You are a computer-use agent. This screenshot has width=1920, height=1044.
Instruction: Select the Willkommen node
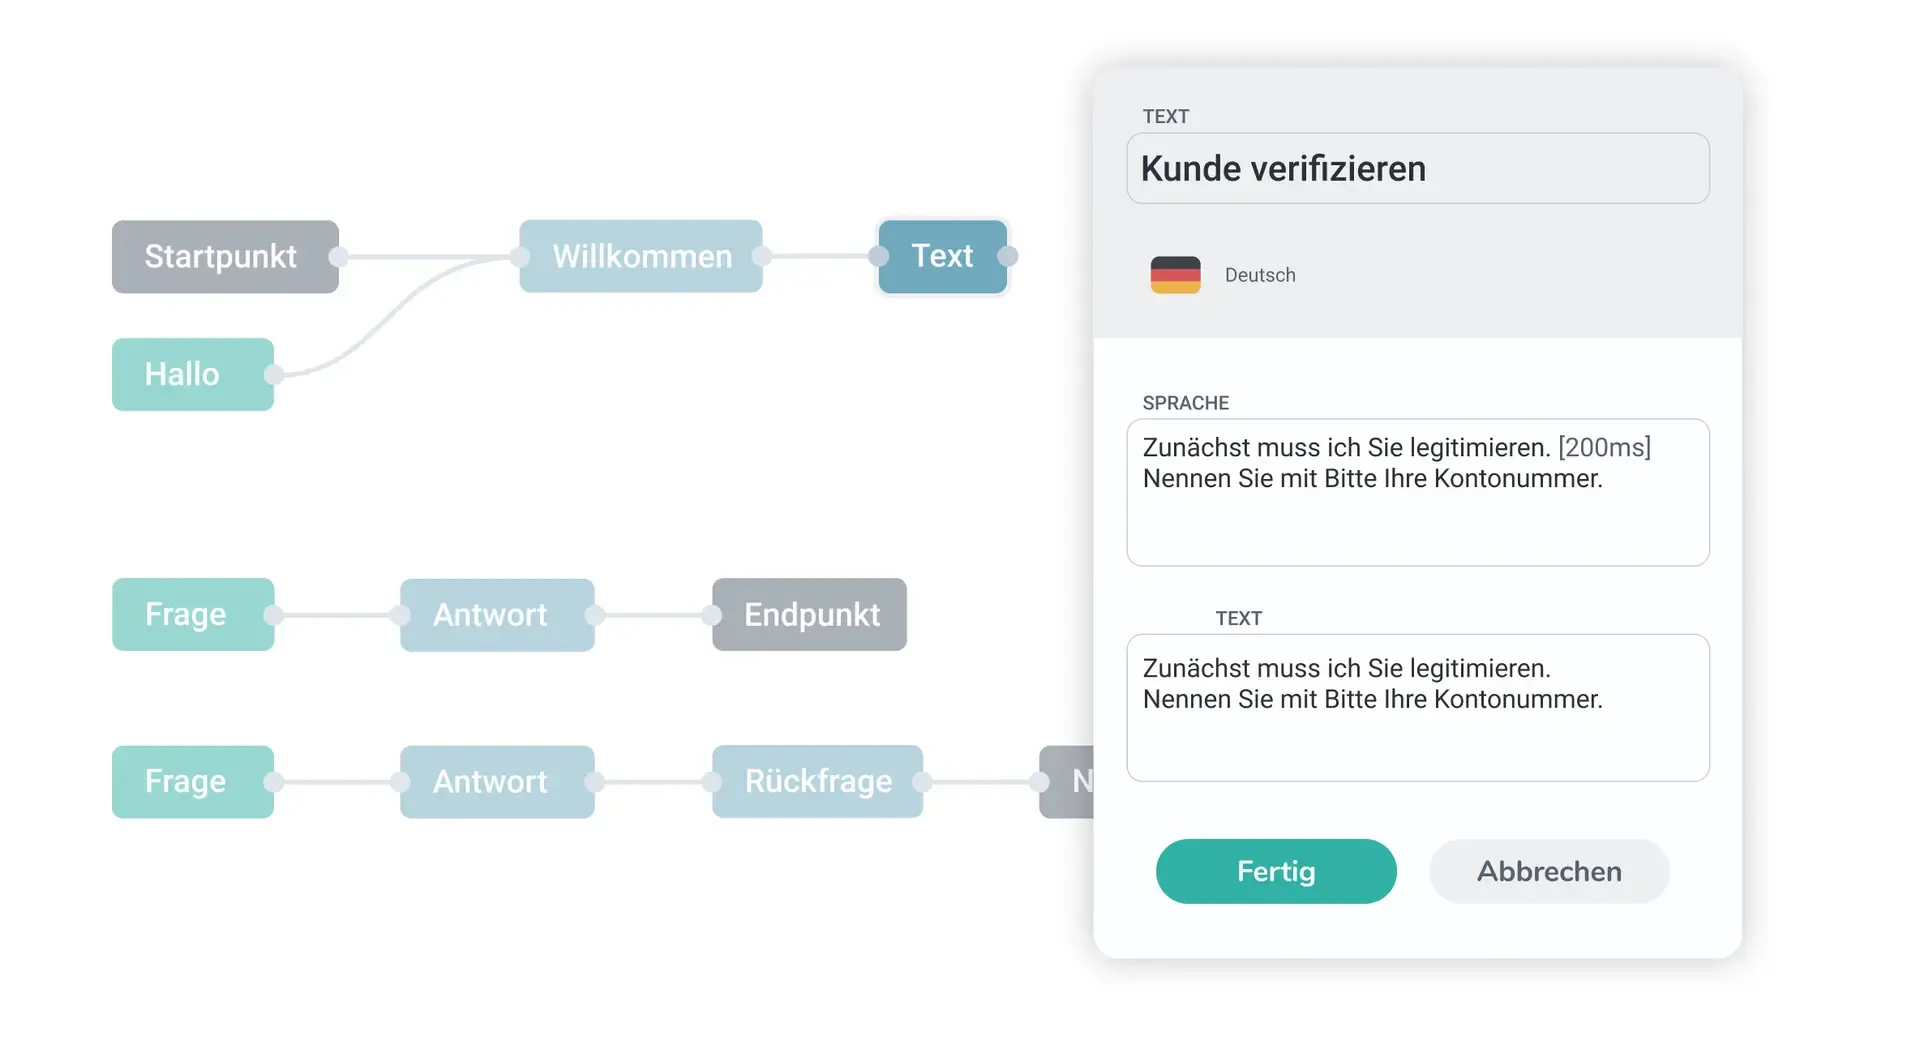click(x=640, y=257)
